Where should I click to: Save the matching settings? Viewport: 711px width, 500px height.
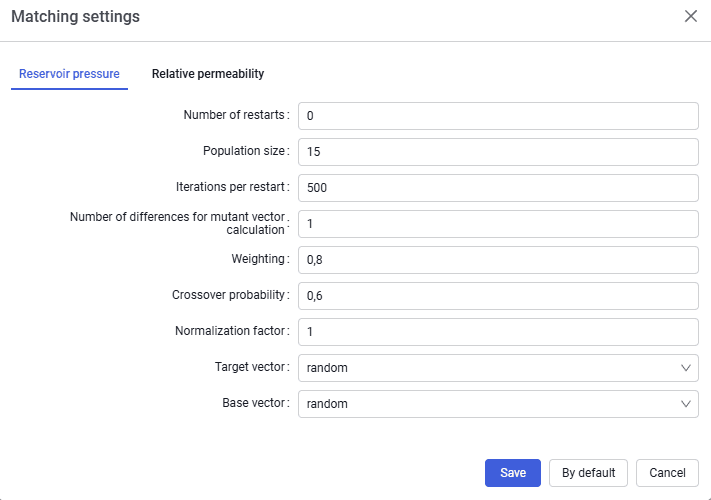click(512, 473)
